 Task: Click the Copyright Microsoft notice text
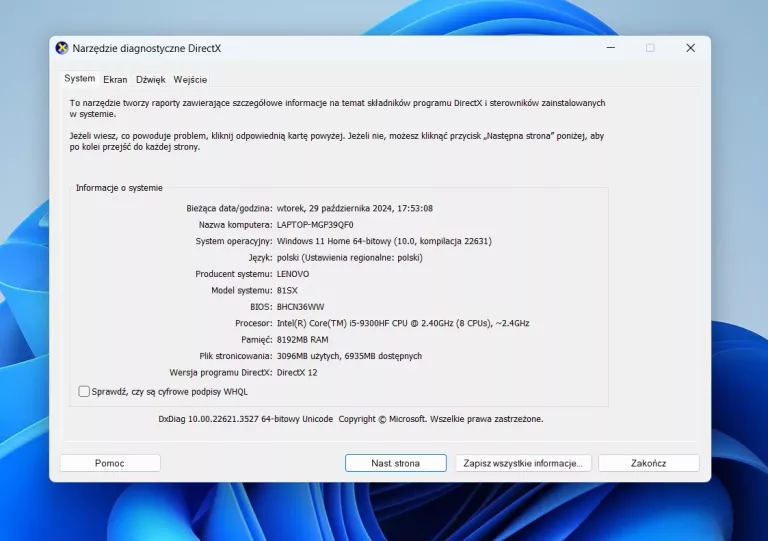coord(441,419)
